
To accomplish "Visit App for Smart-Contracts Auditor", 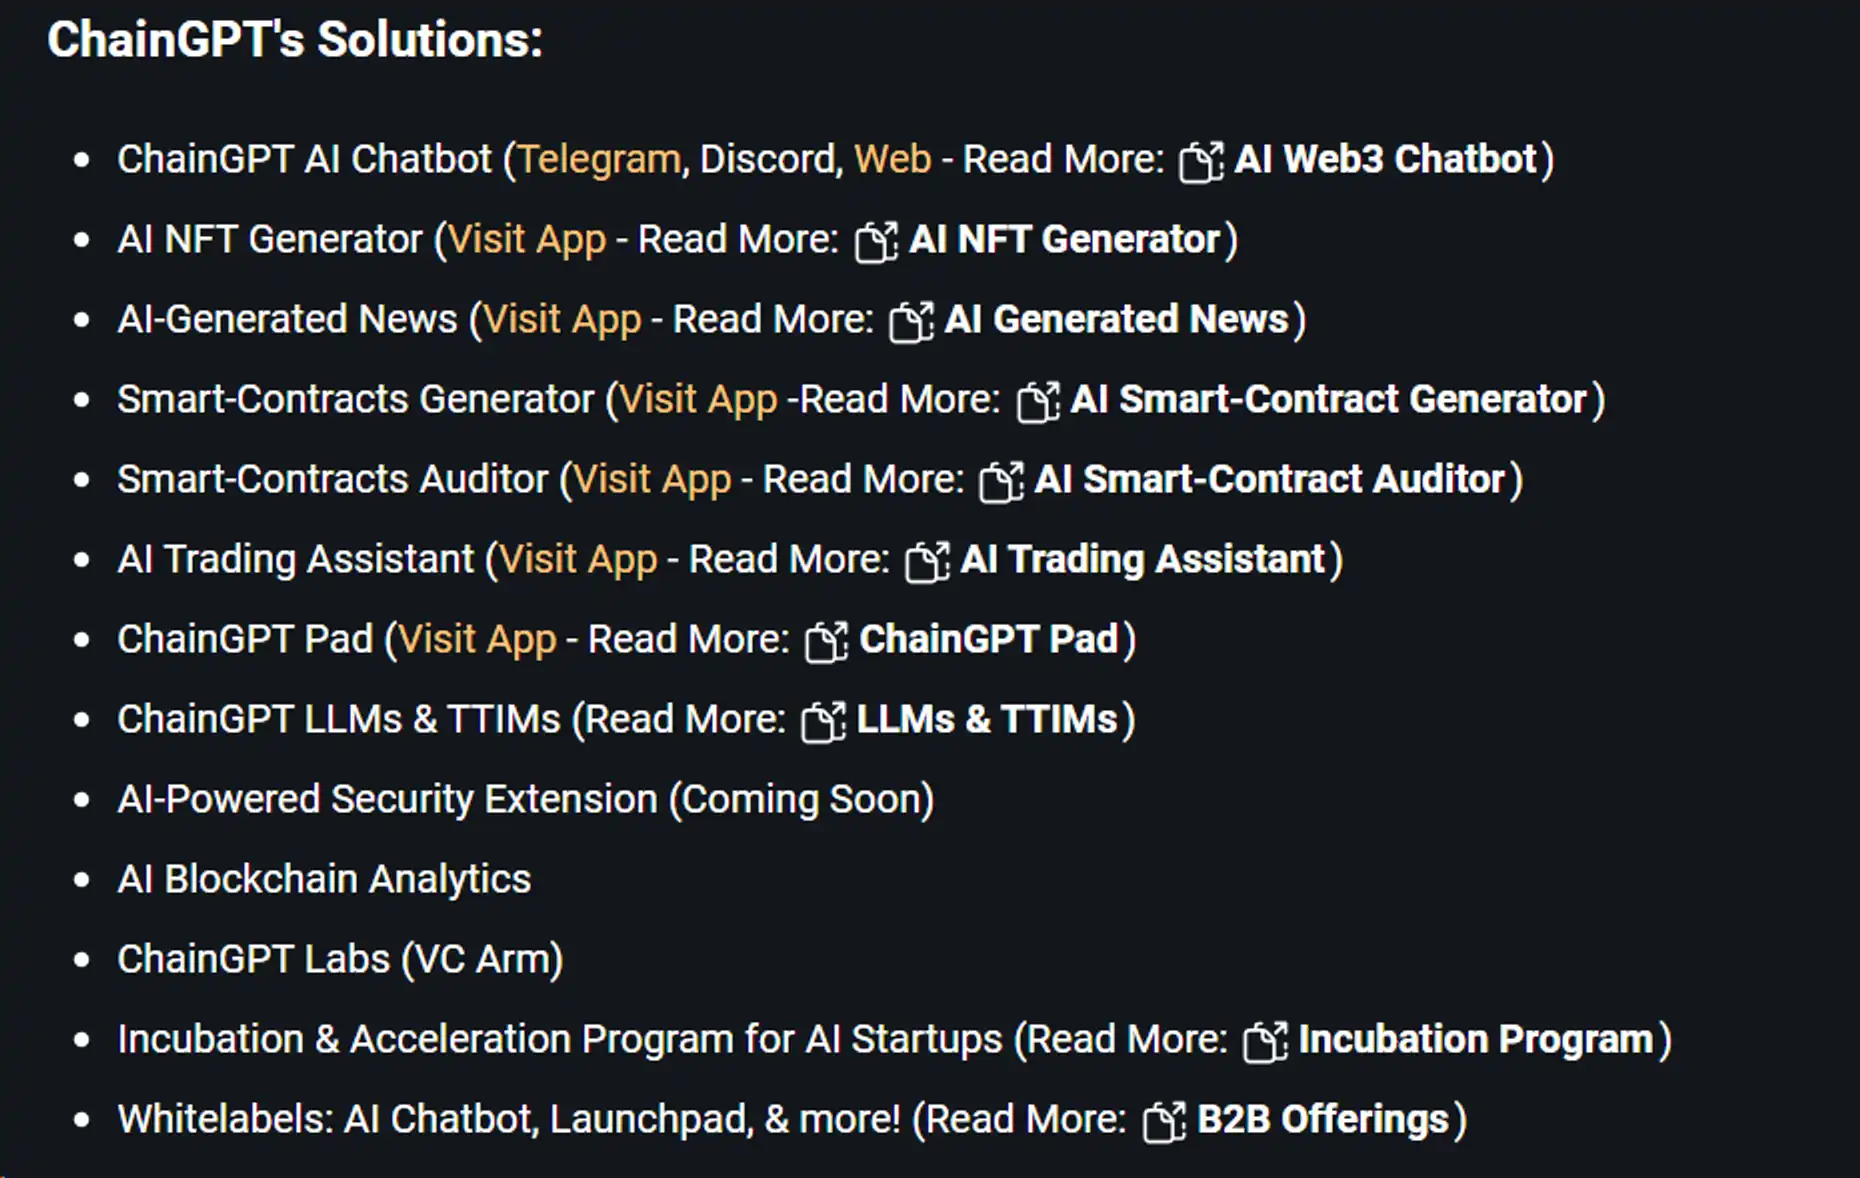I will (x=651, y=480).
